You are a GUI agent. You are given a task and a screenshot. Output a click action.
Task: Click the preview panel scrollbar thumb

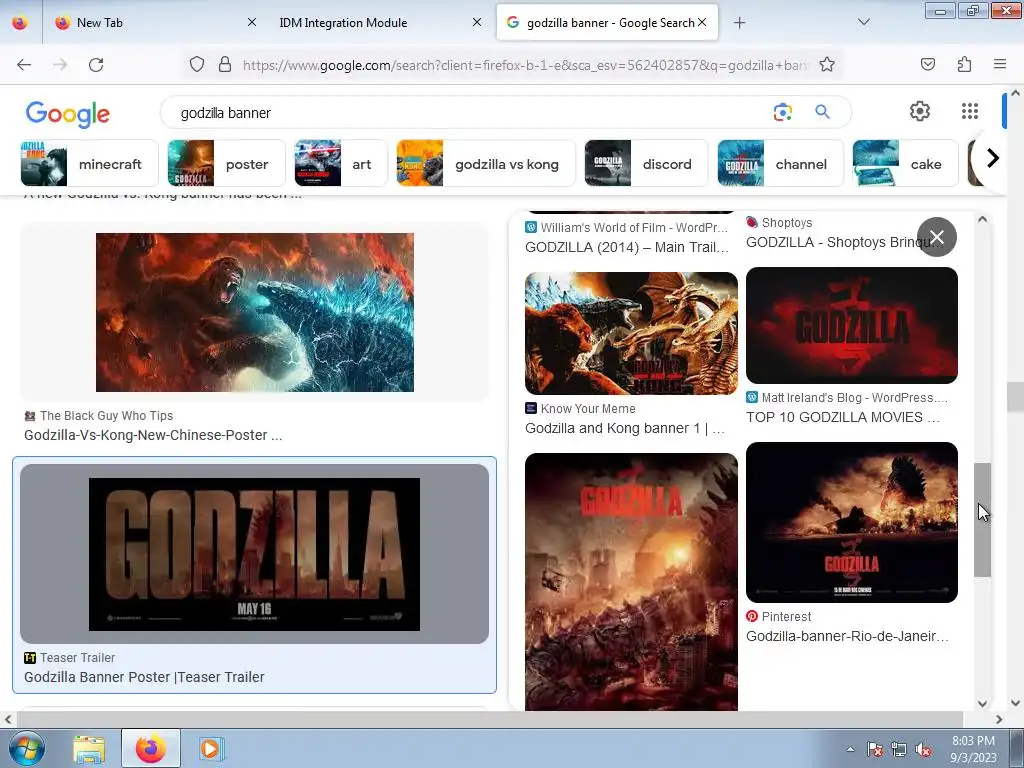pos(982,520)
